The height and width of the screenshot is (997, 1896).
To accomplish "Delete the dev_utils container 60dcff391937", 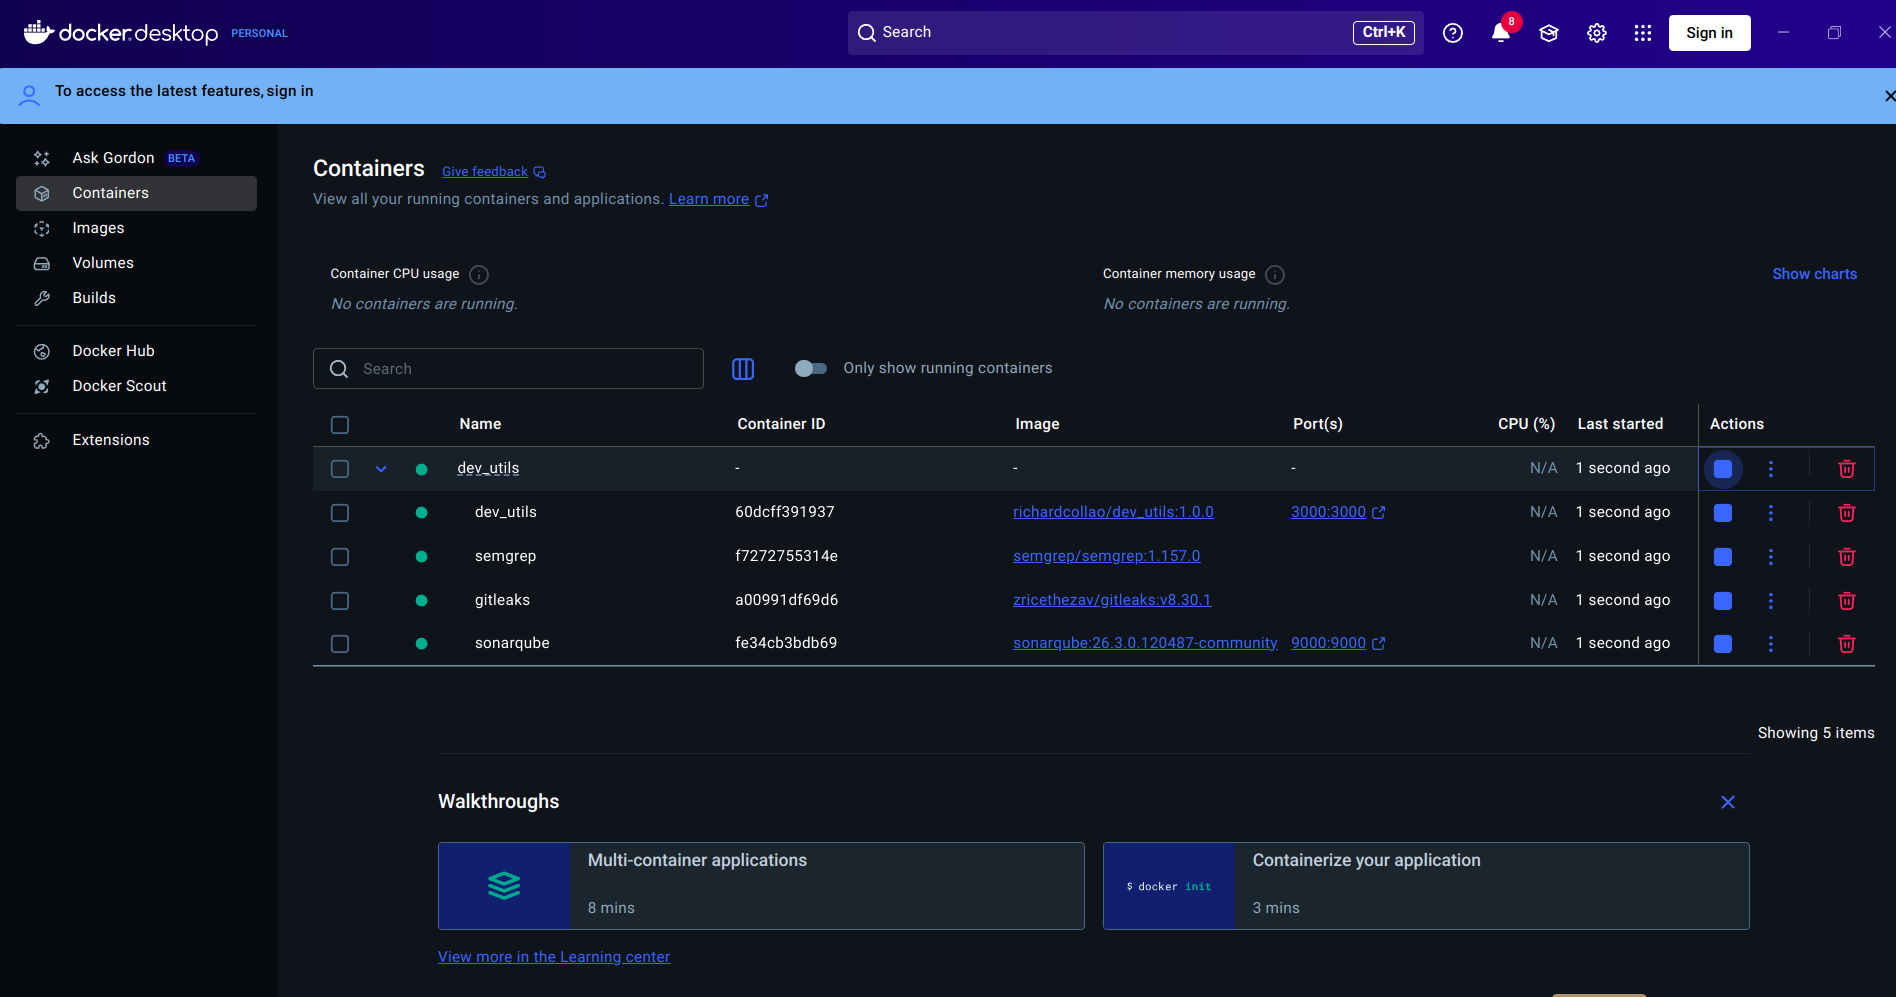I will [x=1847, y=513].
